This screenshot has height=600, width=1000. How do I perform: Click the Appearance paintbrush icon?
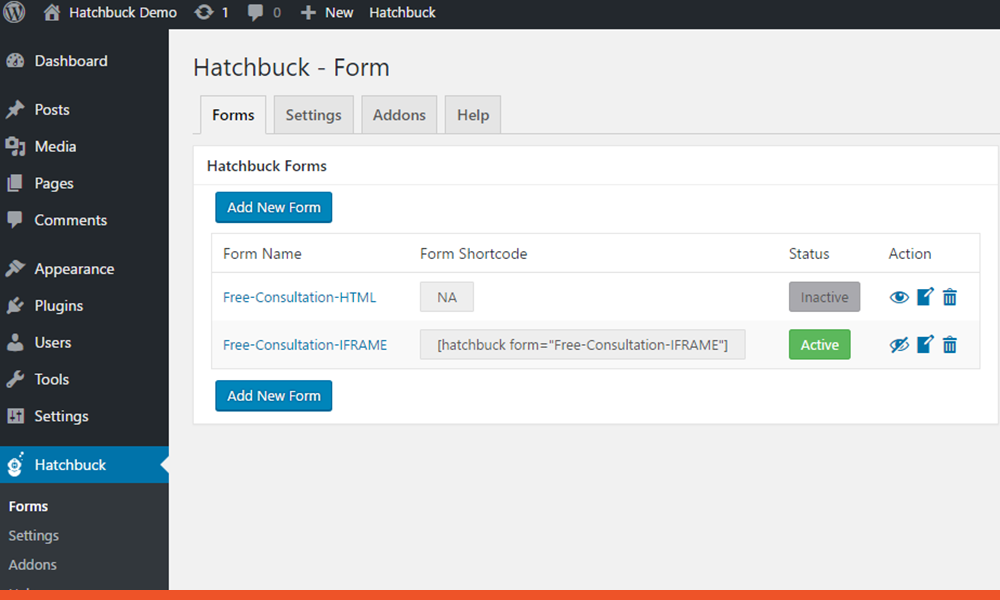point(15,268)
